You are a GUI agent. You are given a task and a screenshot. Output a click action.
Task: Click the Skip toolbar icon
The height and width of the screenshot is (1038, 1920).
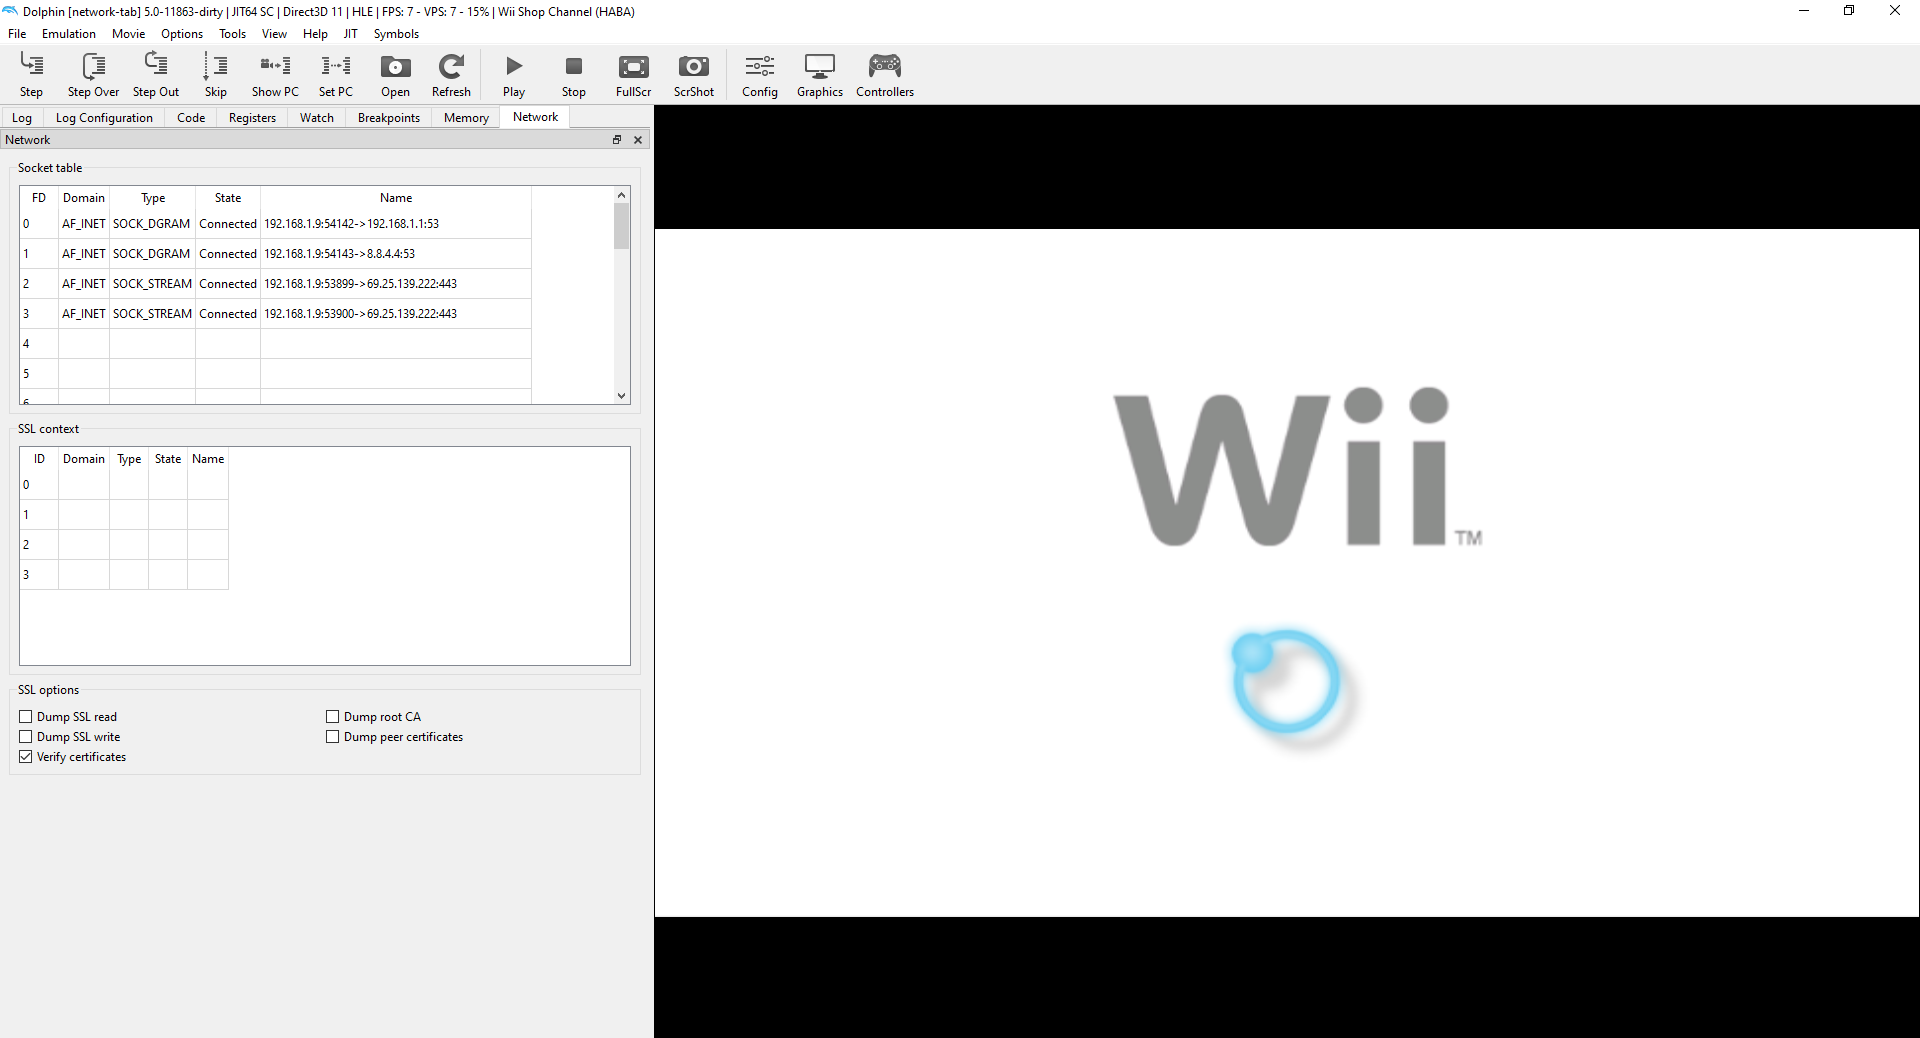pyautogui.click(x=216, y=75)
